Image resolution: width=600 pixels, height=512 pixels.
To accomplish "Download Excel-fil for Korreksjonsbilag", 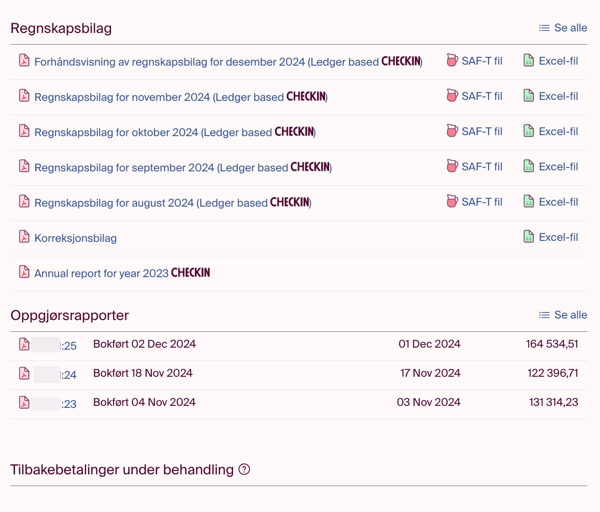I will click(x=550, y=237).
